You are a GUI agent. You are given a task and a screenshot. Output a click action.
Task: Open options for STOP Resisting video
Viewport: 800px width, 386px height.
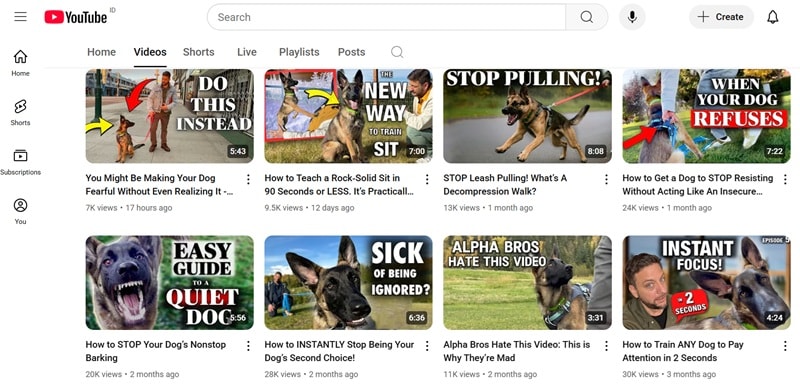(785, 179)
